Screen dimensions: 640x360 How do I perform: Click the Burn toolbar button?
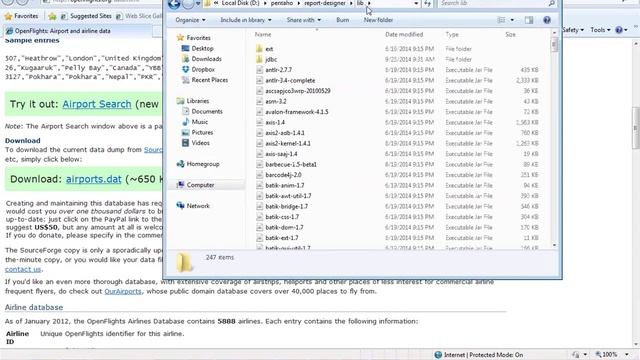(342, 20)
